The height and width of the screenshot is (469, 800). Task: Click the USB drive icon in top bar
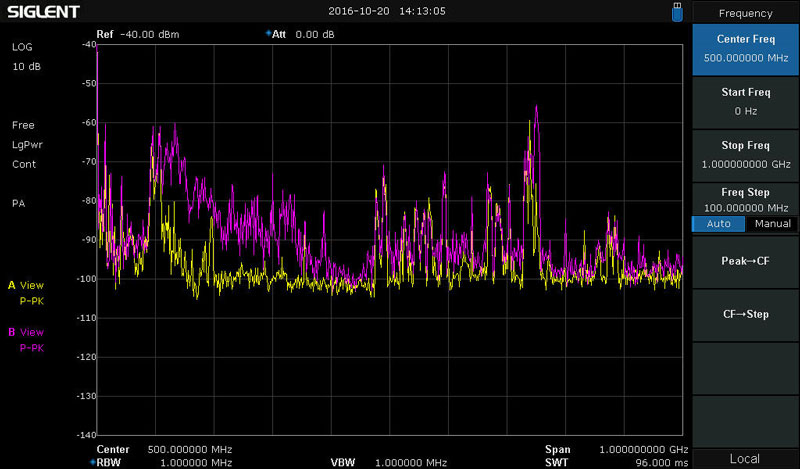tap(677, 11)
